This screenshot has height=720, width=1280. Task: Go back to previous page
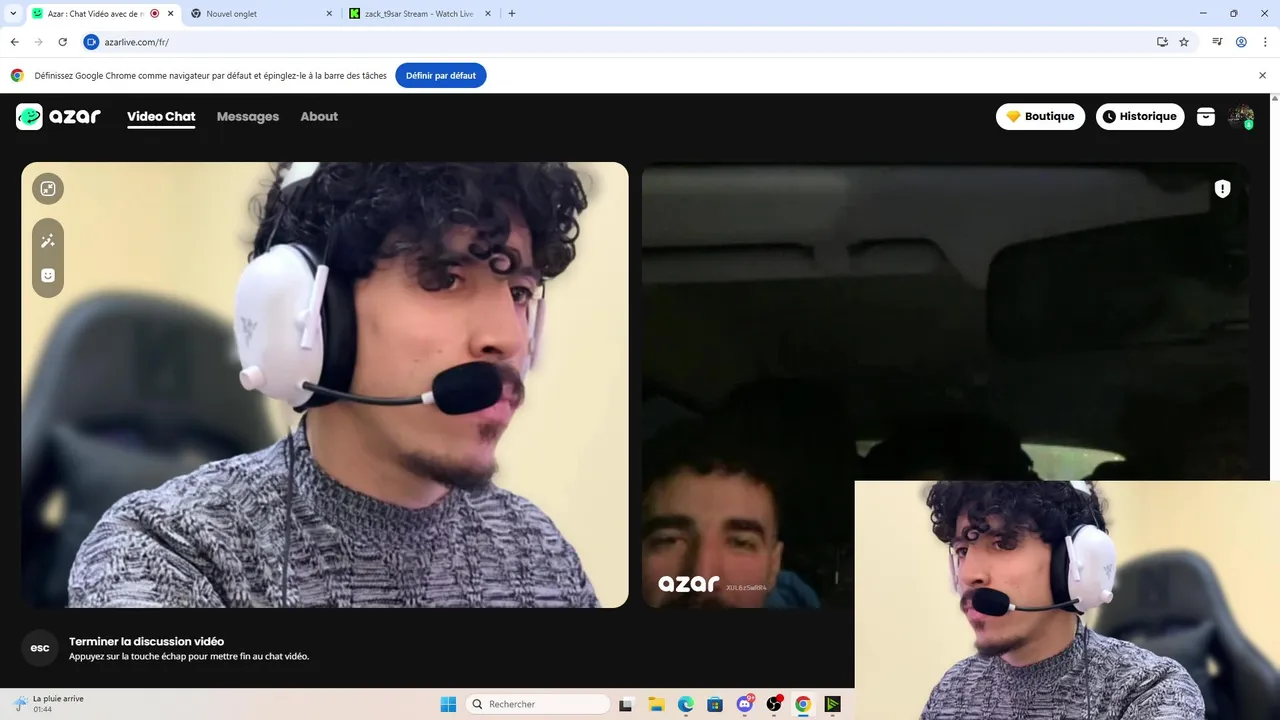(15, 42)
